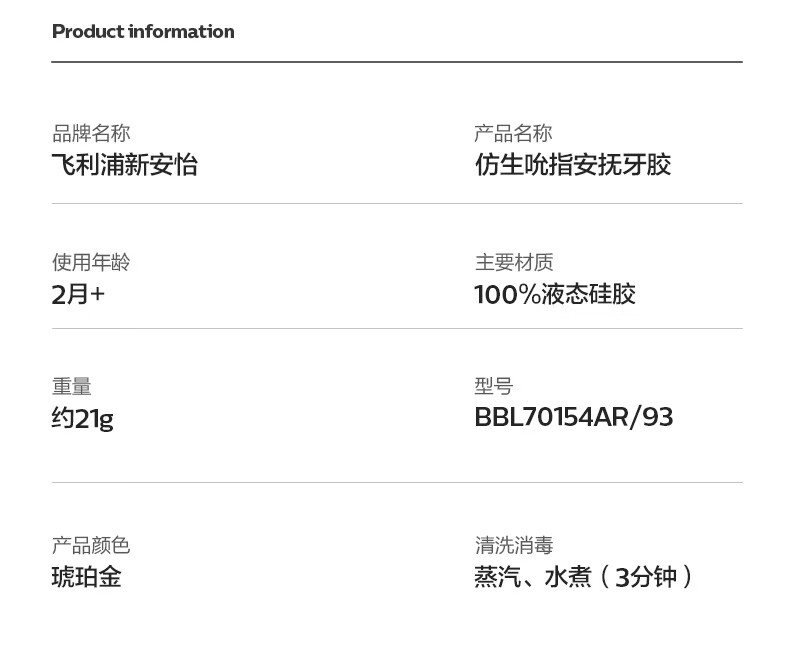Select the 型号 label

493,386
